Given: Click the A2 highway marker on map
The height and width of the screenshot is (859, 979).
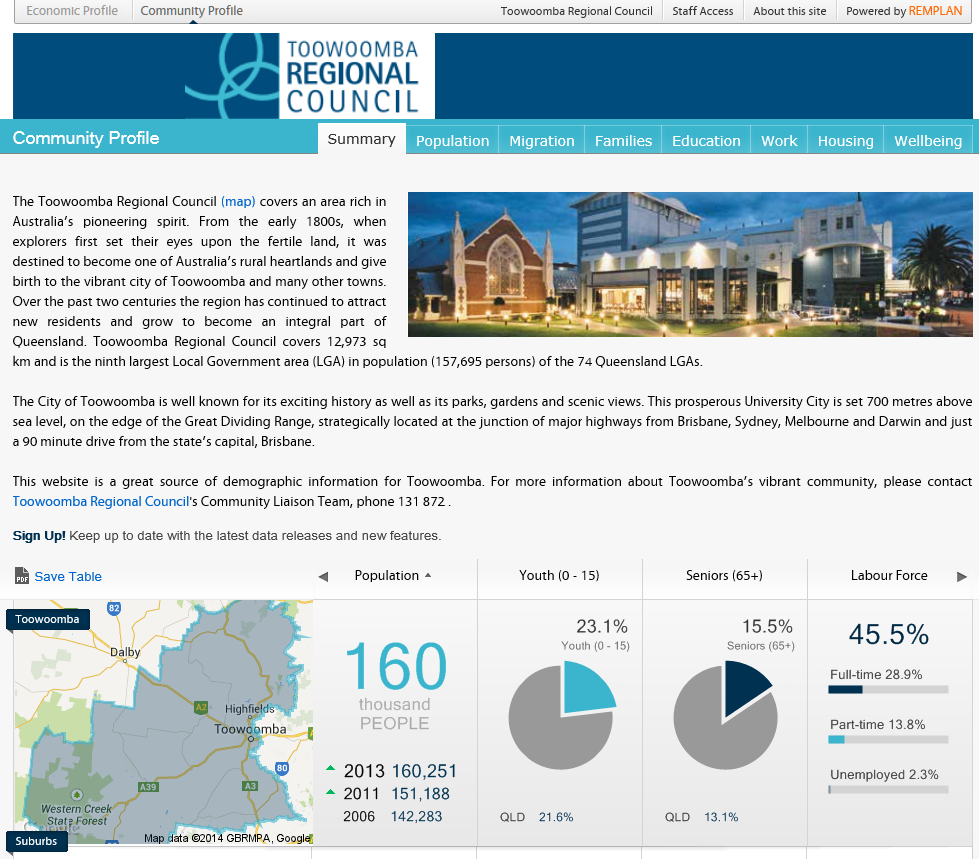Looking at the screenshot, I should [200, 707].
